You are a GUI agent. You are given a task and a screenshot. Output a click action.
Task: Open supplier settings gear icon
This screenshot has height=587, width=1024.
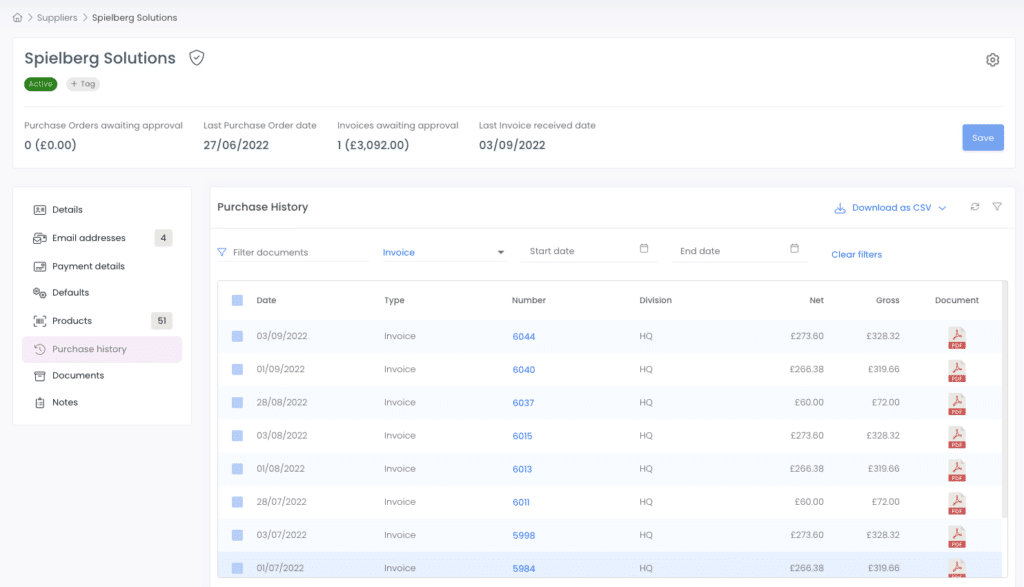tap(992, 60)
